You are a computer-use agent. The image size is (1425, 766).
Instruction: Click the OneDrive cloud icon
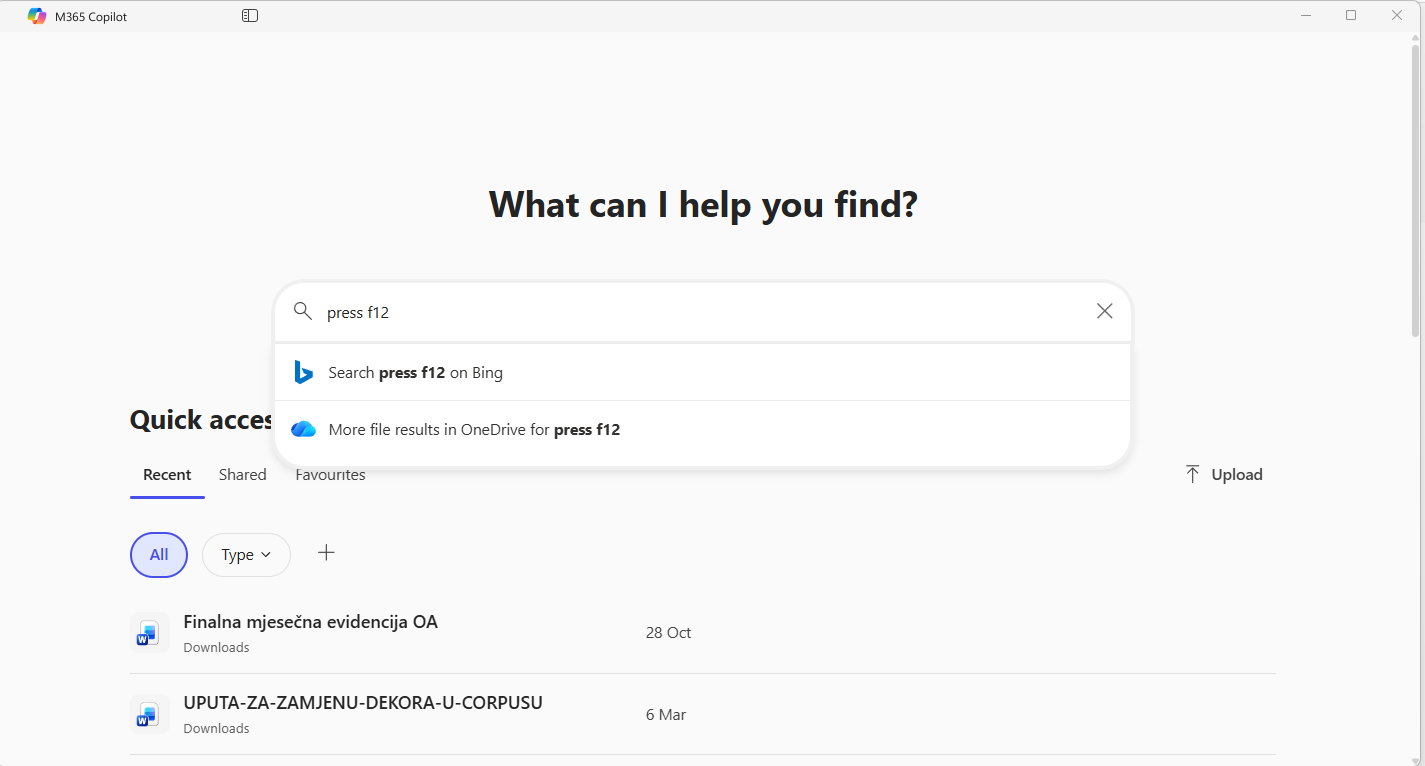pos(303,430)
